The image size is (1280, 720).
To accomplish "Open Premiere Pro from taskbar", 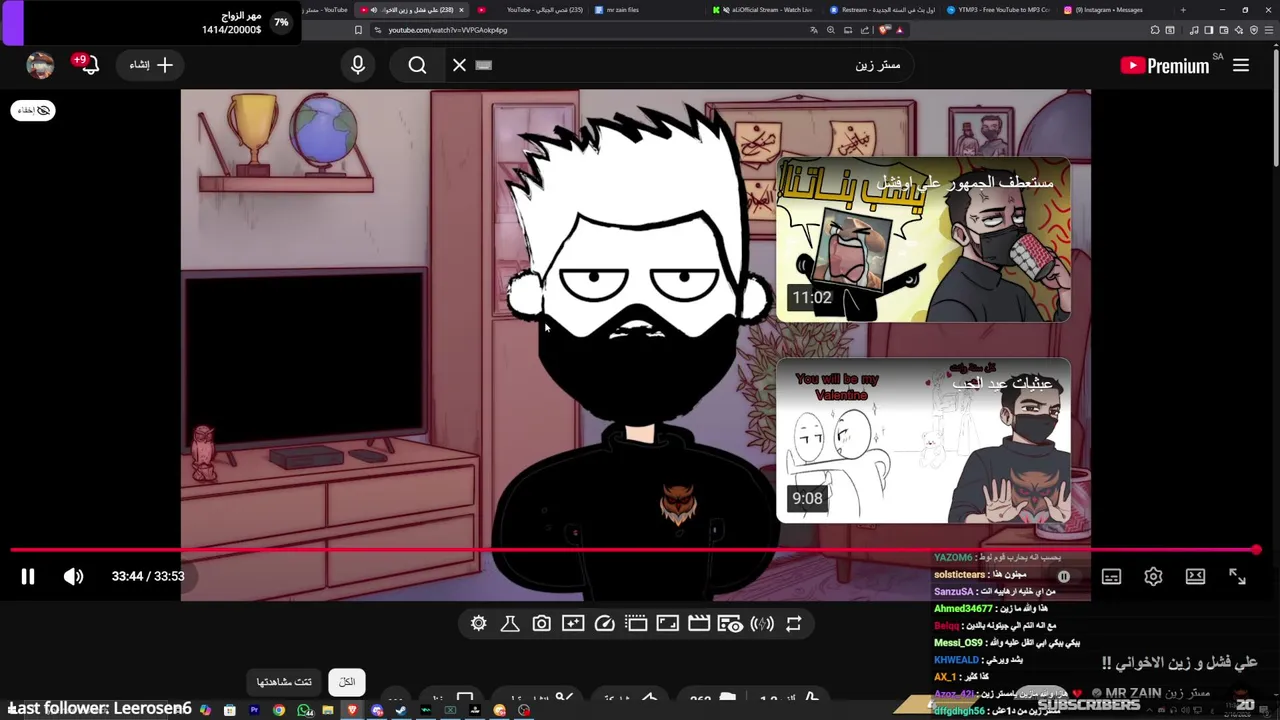I will 254,710.
